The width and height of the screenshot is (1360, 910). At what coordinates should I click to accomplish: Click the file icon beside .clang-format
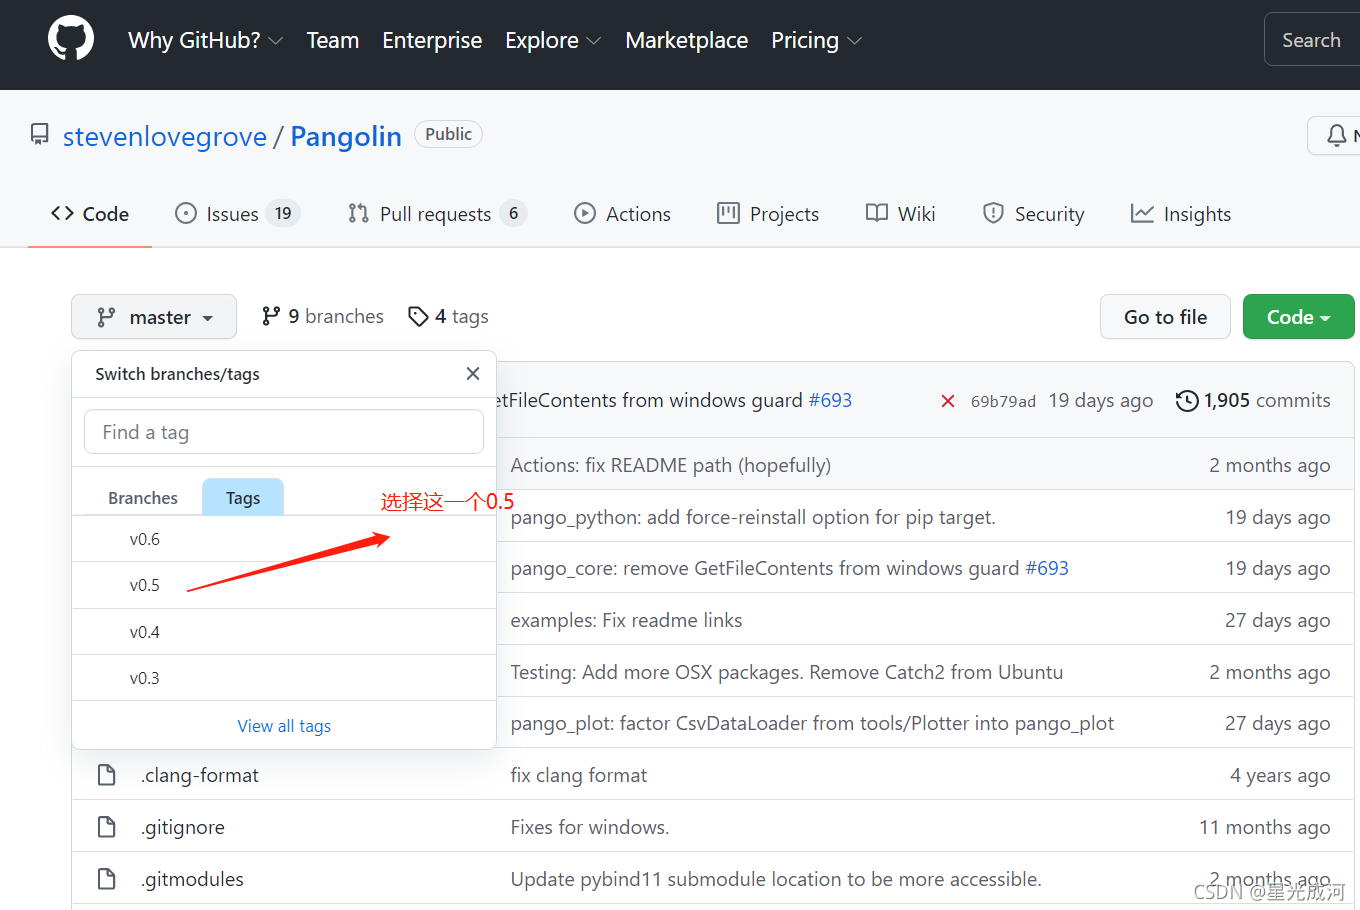point(107,775)
